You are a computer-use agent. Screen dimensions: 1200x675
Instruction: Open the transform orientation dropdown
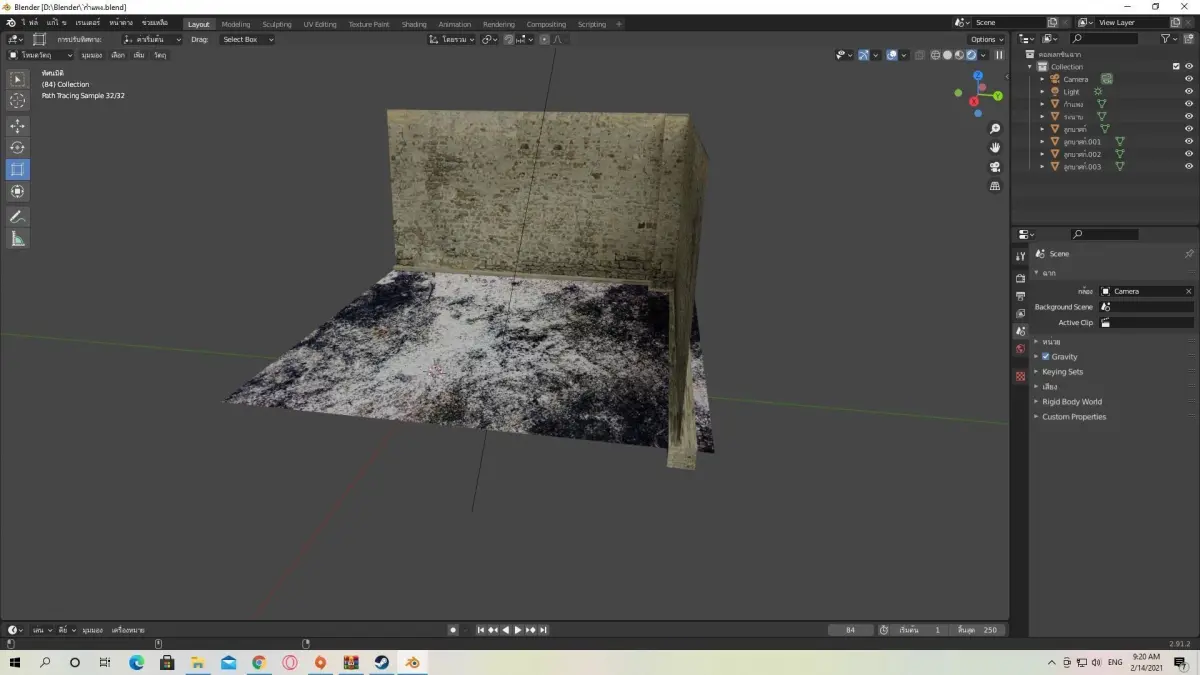click(452, 39)
